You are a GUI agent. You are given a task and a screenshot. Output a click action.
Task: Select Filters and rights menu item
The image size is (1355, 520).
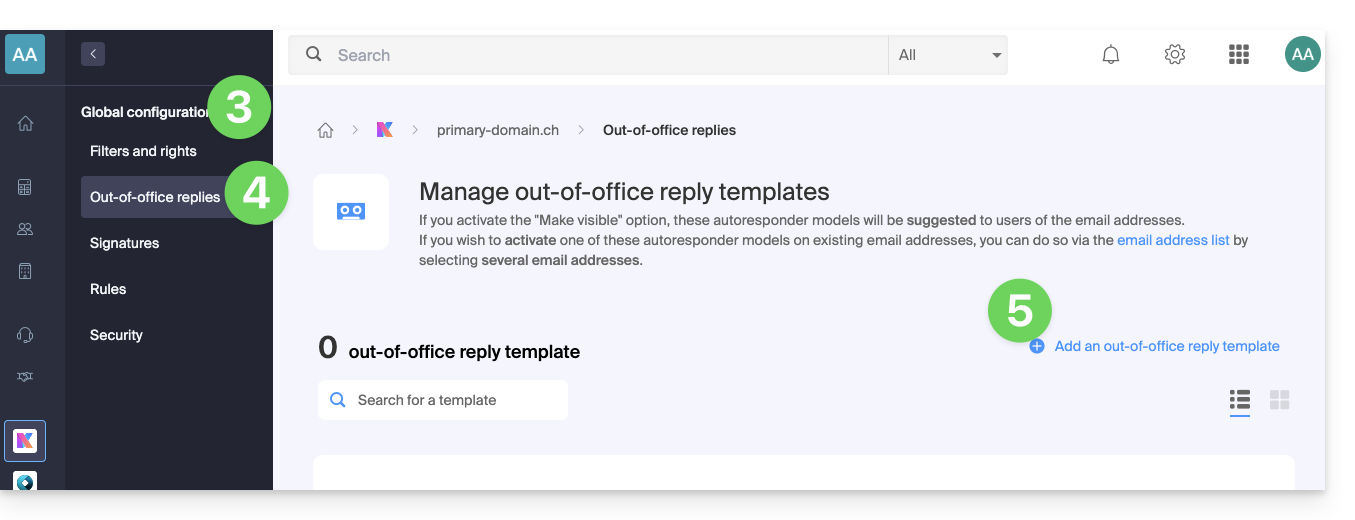tap(143, 151)
